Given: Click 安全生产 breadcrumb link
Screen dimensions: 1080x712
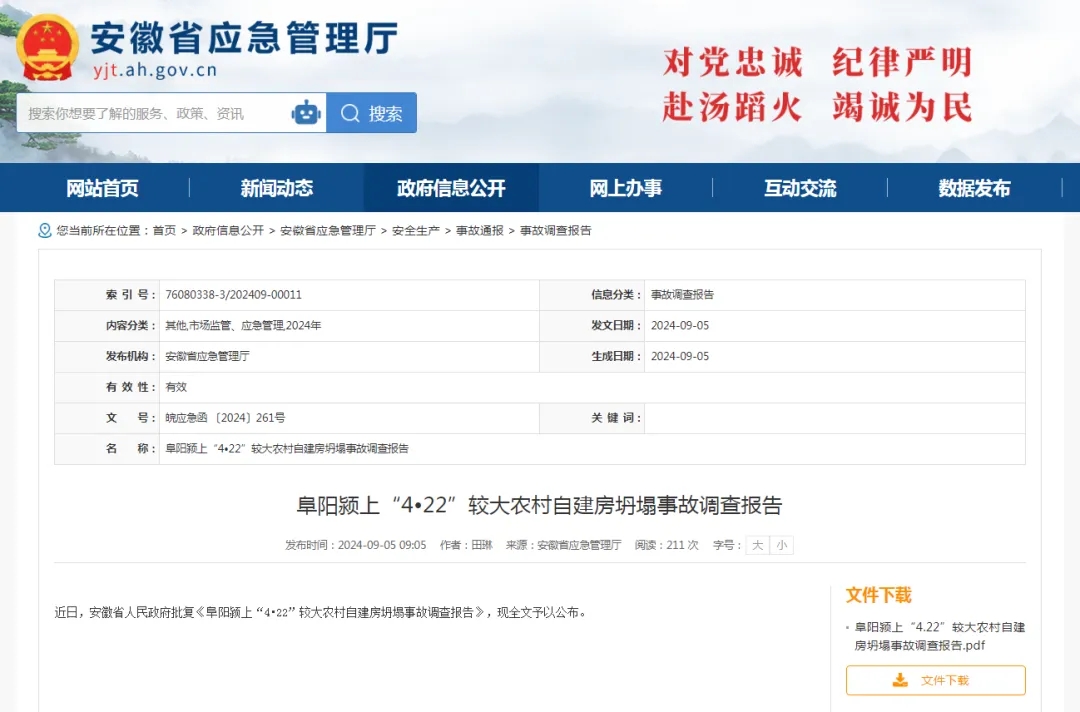Looking at the screenshot, I should [415, 230].
